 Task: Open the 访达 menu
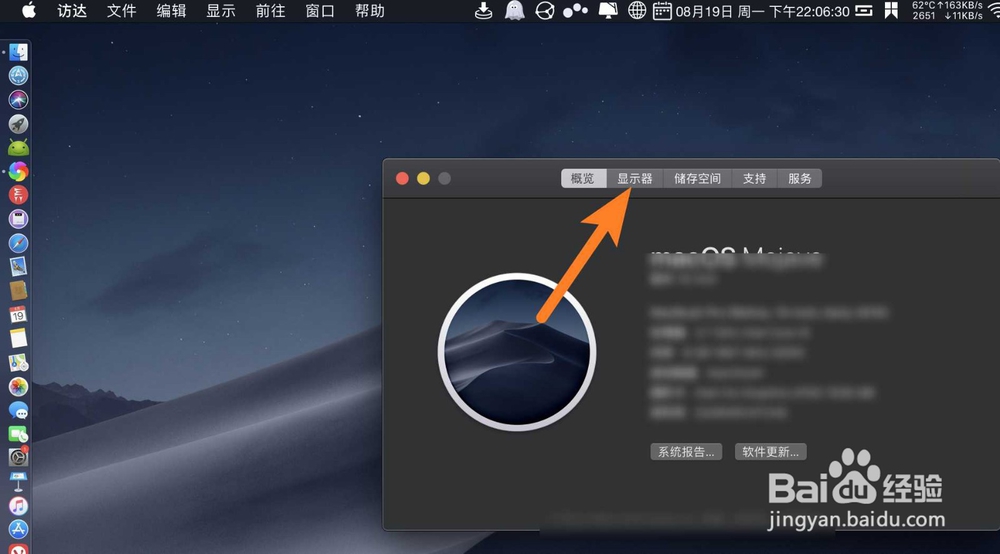(72, 11)
